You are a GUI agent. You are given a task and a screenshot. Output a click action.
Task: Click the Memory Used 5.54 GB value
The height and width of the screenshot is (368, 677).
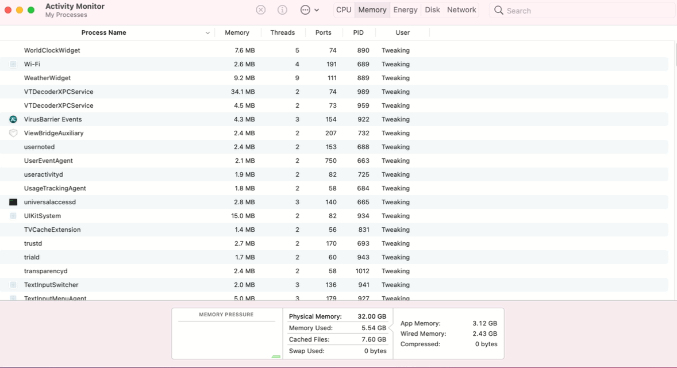(373, 328)
